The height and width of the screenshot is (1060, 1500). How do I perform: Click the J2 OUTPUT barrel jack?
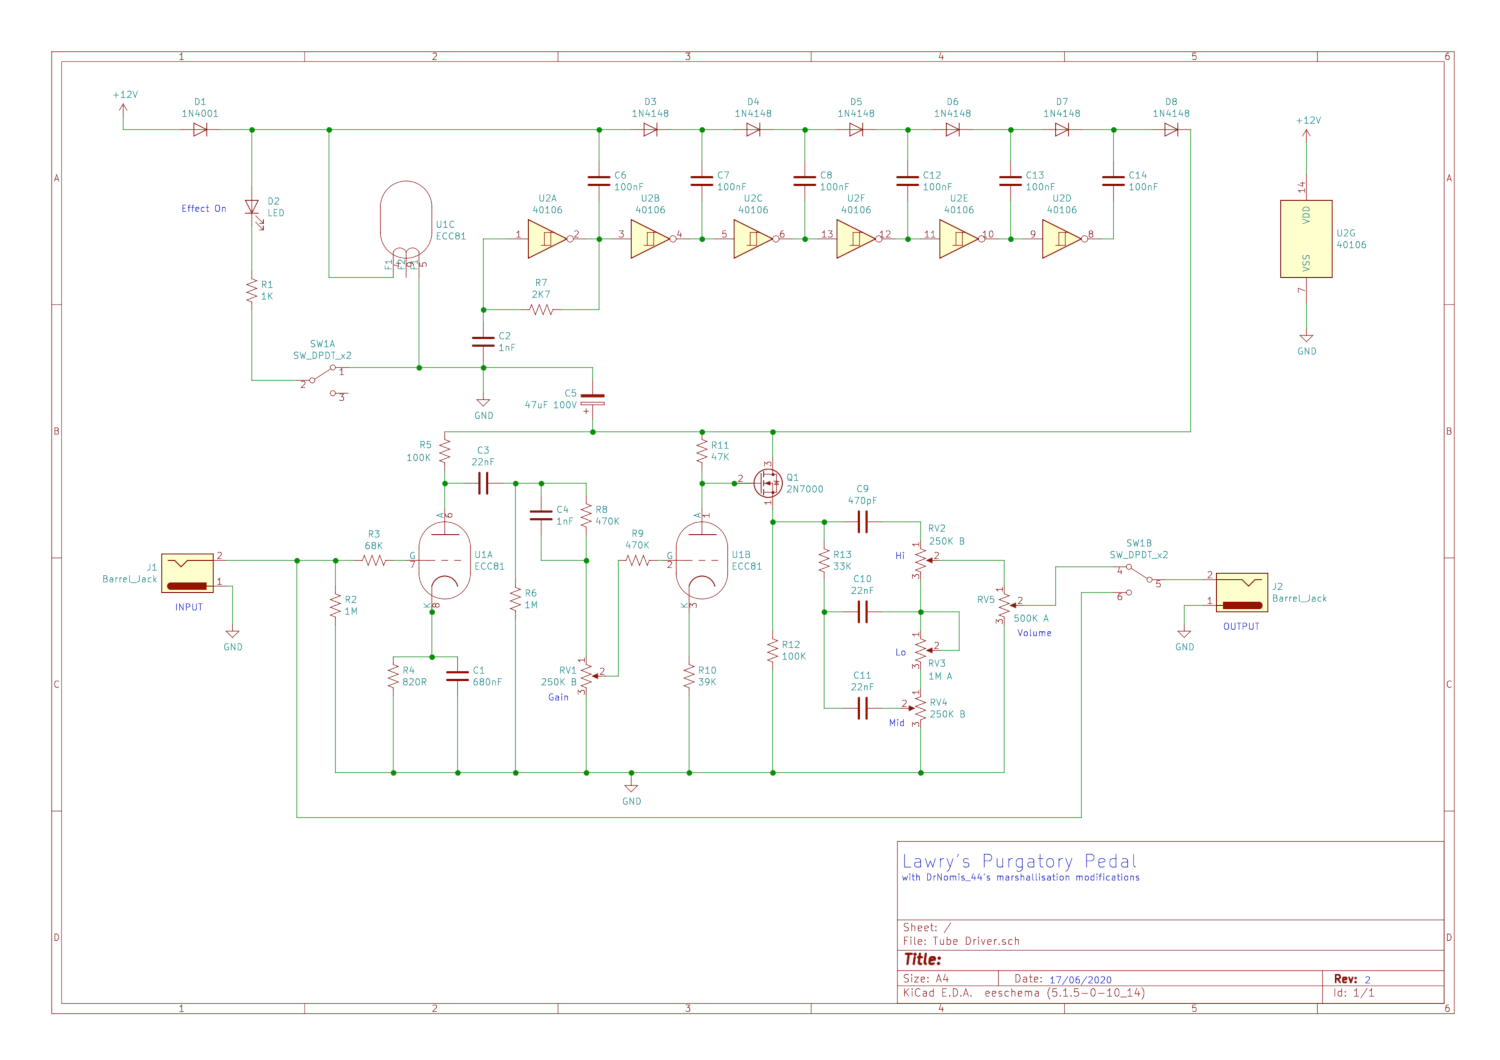tap(1241, 592)
